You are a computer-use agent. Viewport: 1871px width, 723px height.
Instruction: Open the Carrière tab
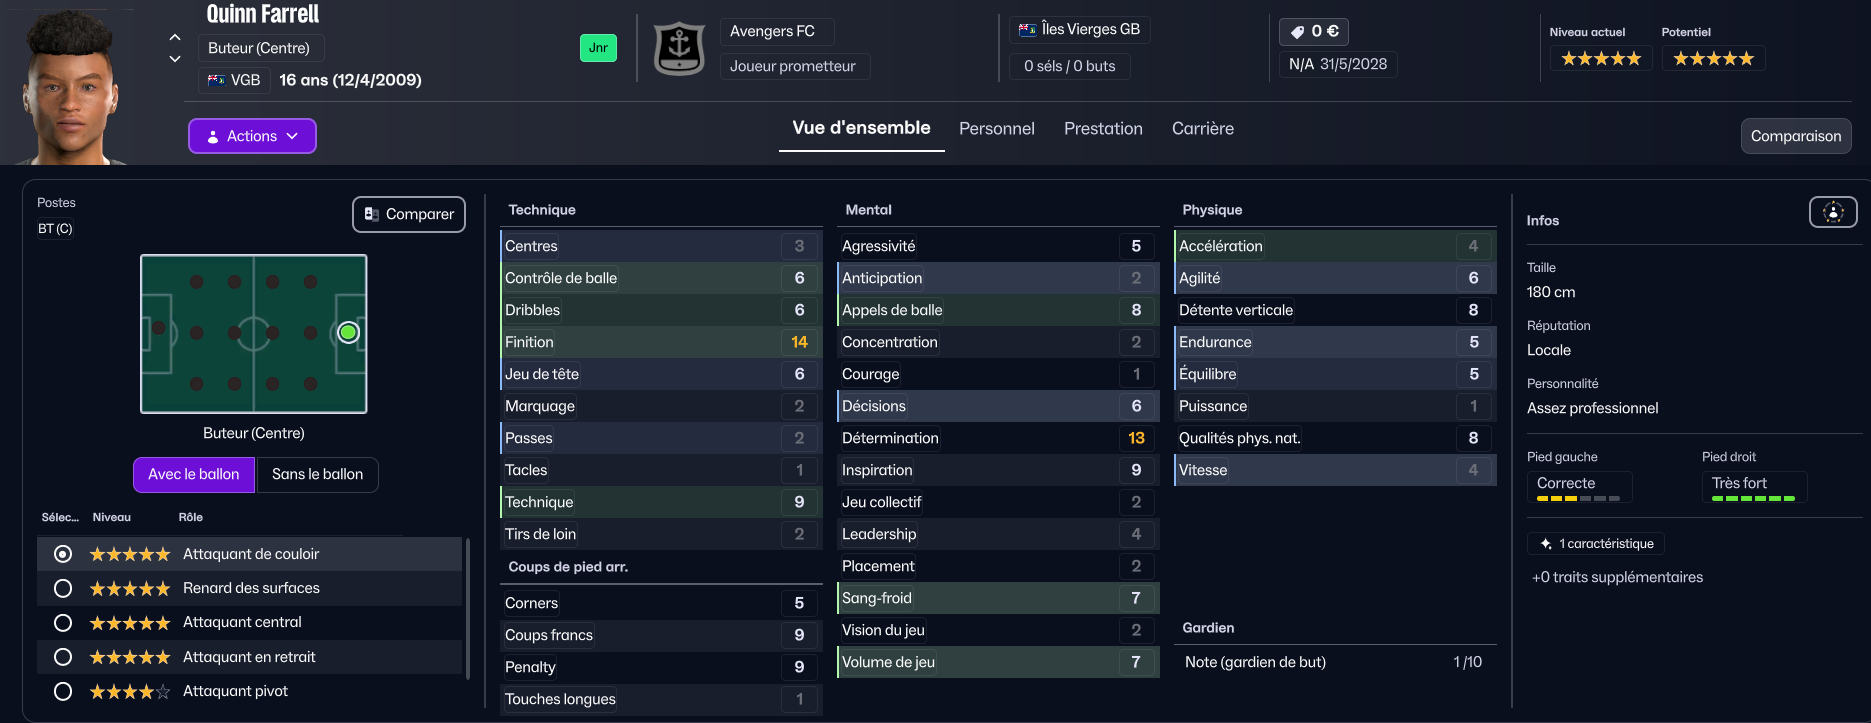(x=1202, y=129)
